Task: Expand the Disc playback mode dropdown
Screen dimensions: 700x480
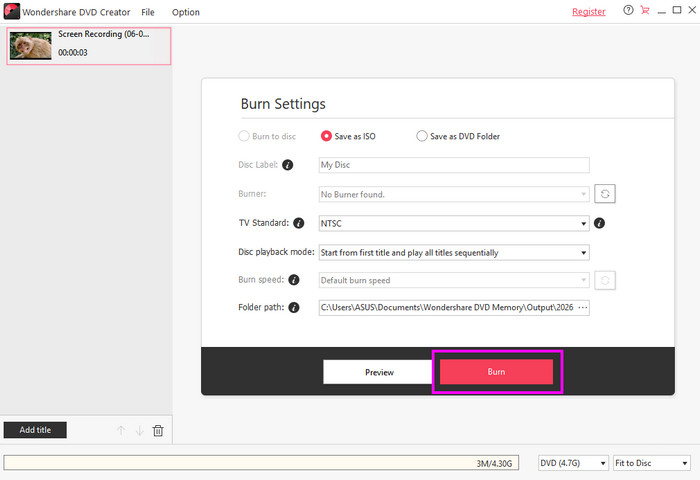Action: coord(454,253)
